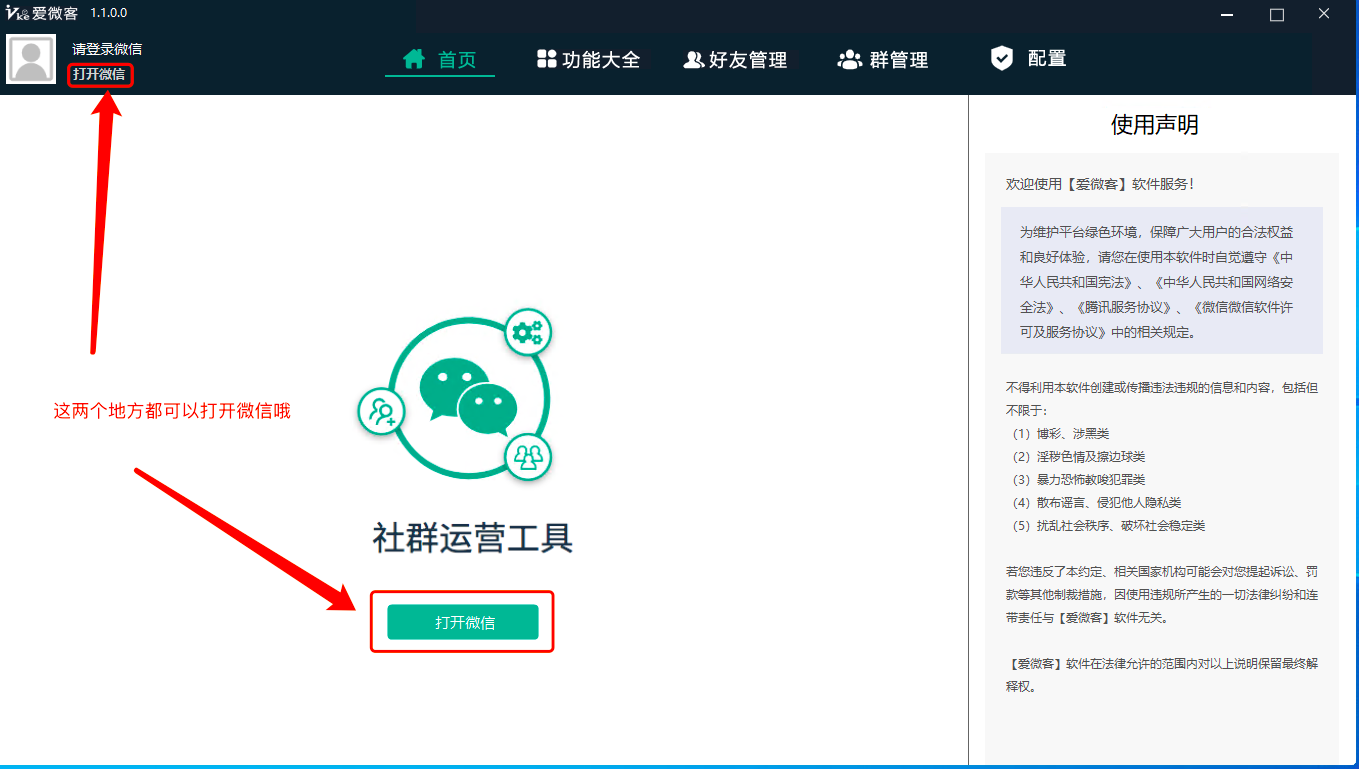Switch to the 首页 tab
Screen dimensions: 1359x769
[x=440, y=60]
